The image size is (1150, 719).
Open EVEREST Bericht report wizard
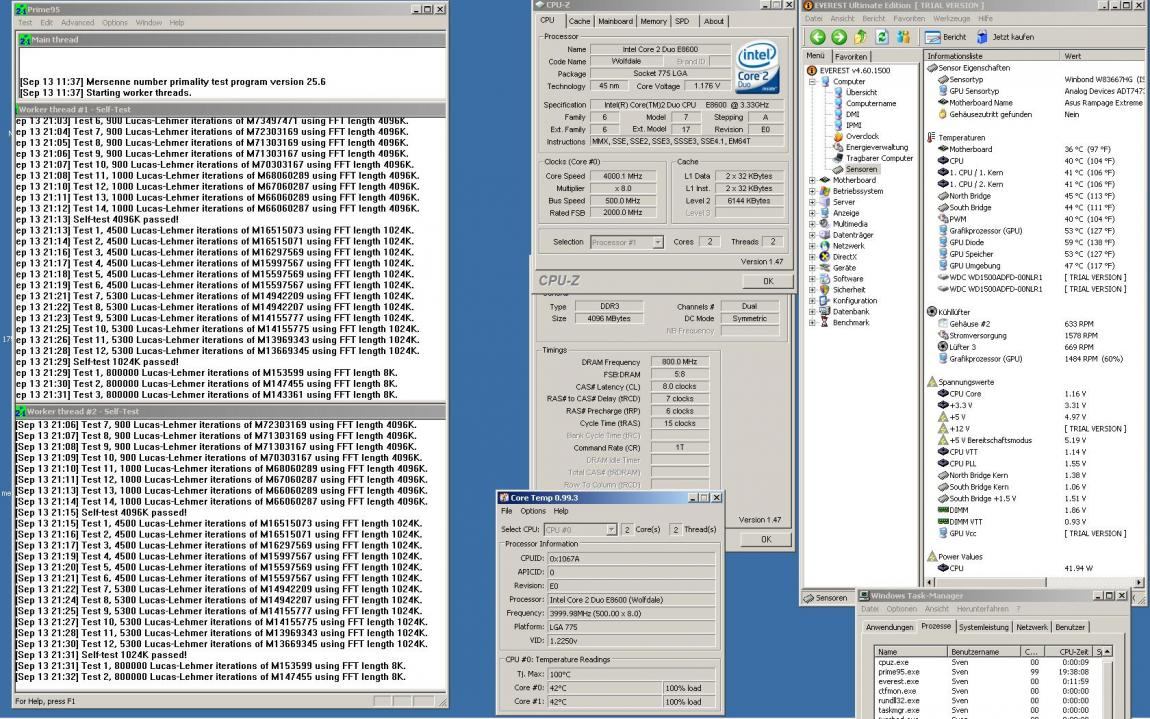tap(945, 37)
